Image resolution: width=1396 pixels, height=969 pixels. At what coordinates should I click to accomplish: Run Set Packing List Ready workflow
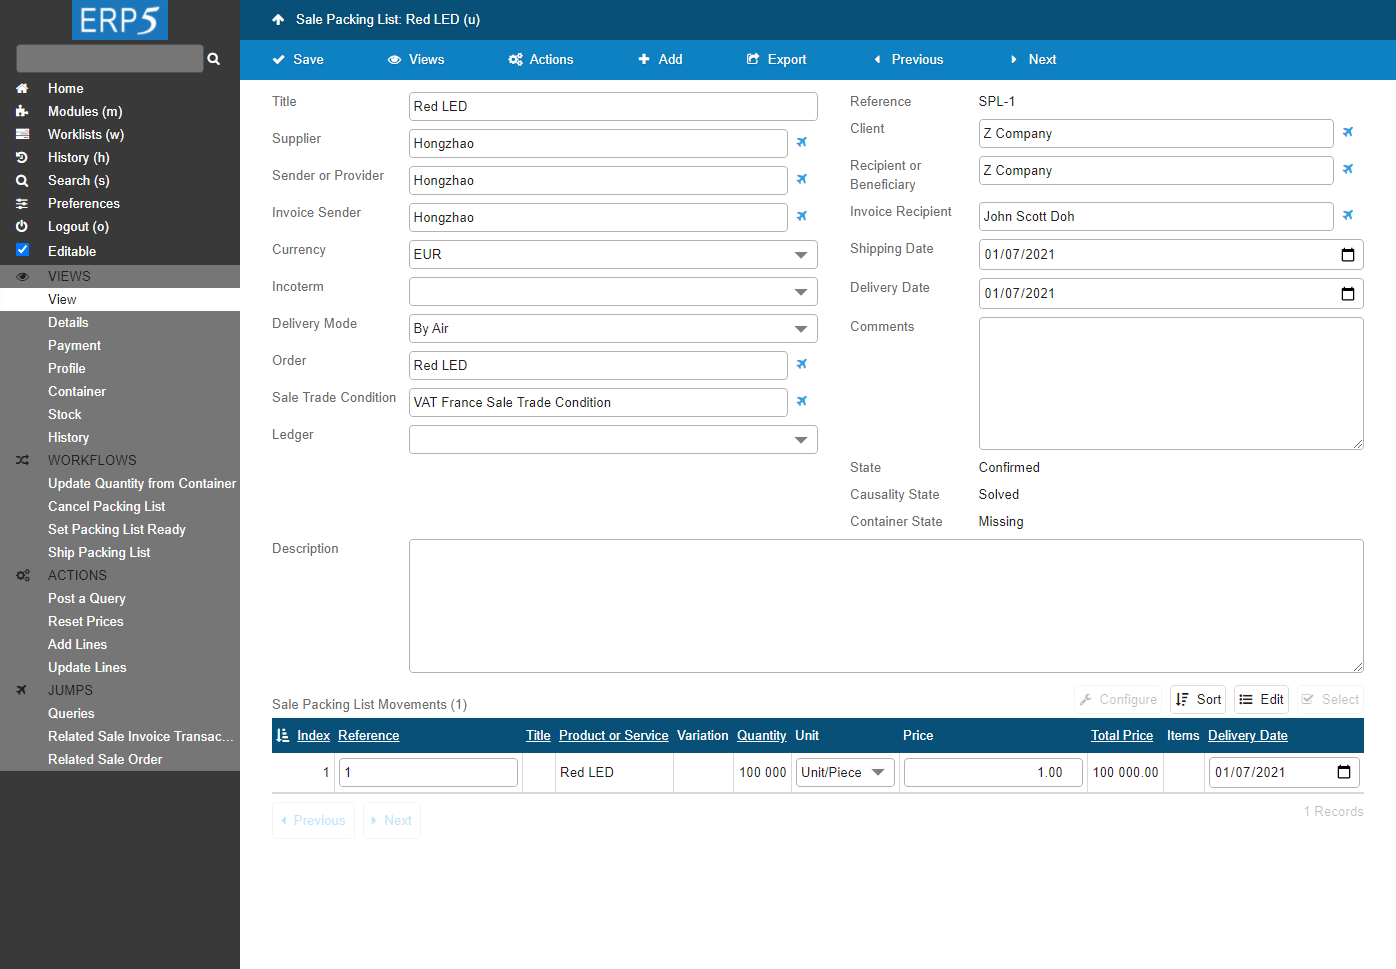(117, 529)
